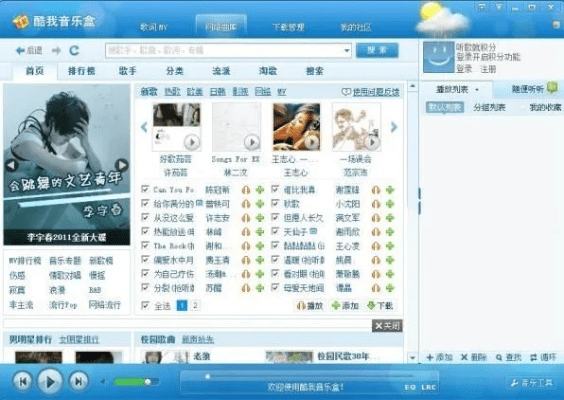
Task: Open the 我的社区 tab
Action: pyautogui.click(x=356, y=27)
